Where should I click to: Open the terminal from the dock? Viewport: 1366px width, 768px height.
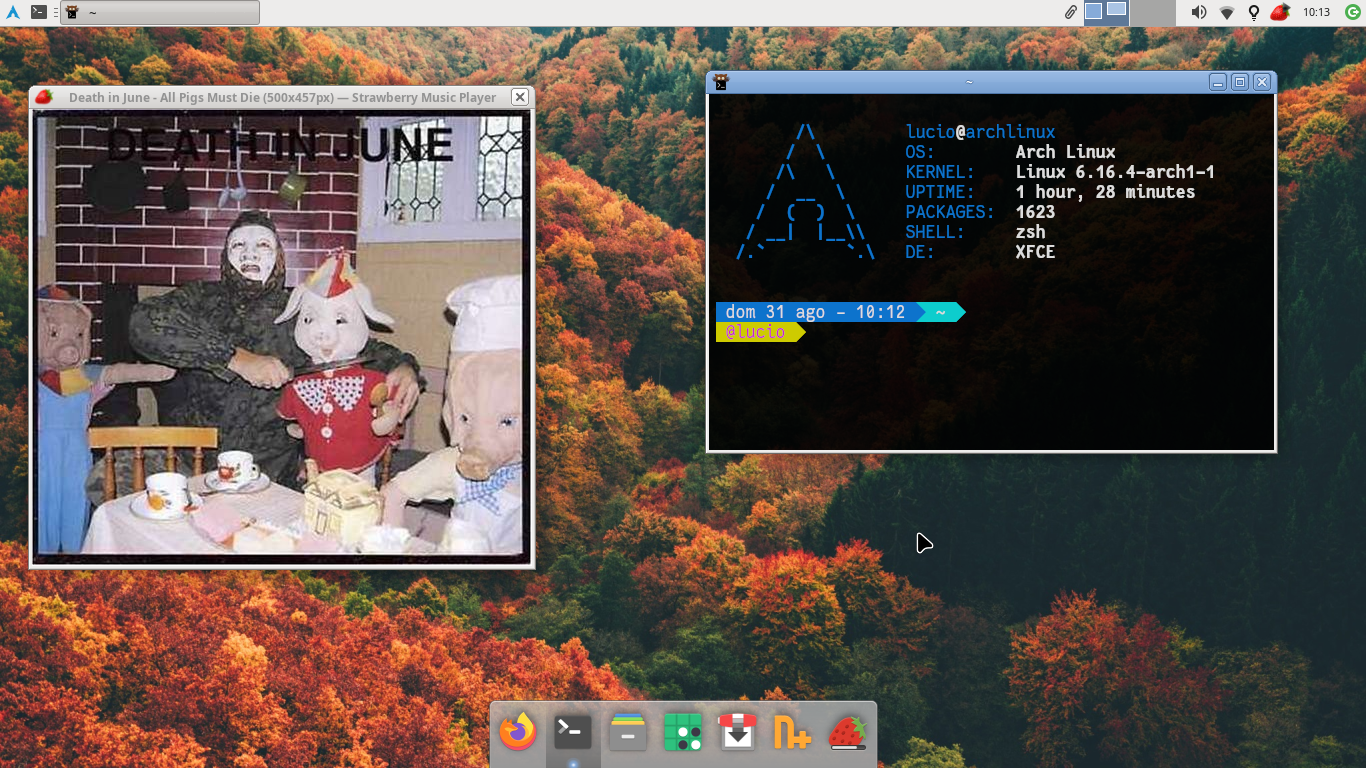click(x=573, y=732)
